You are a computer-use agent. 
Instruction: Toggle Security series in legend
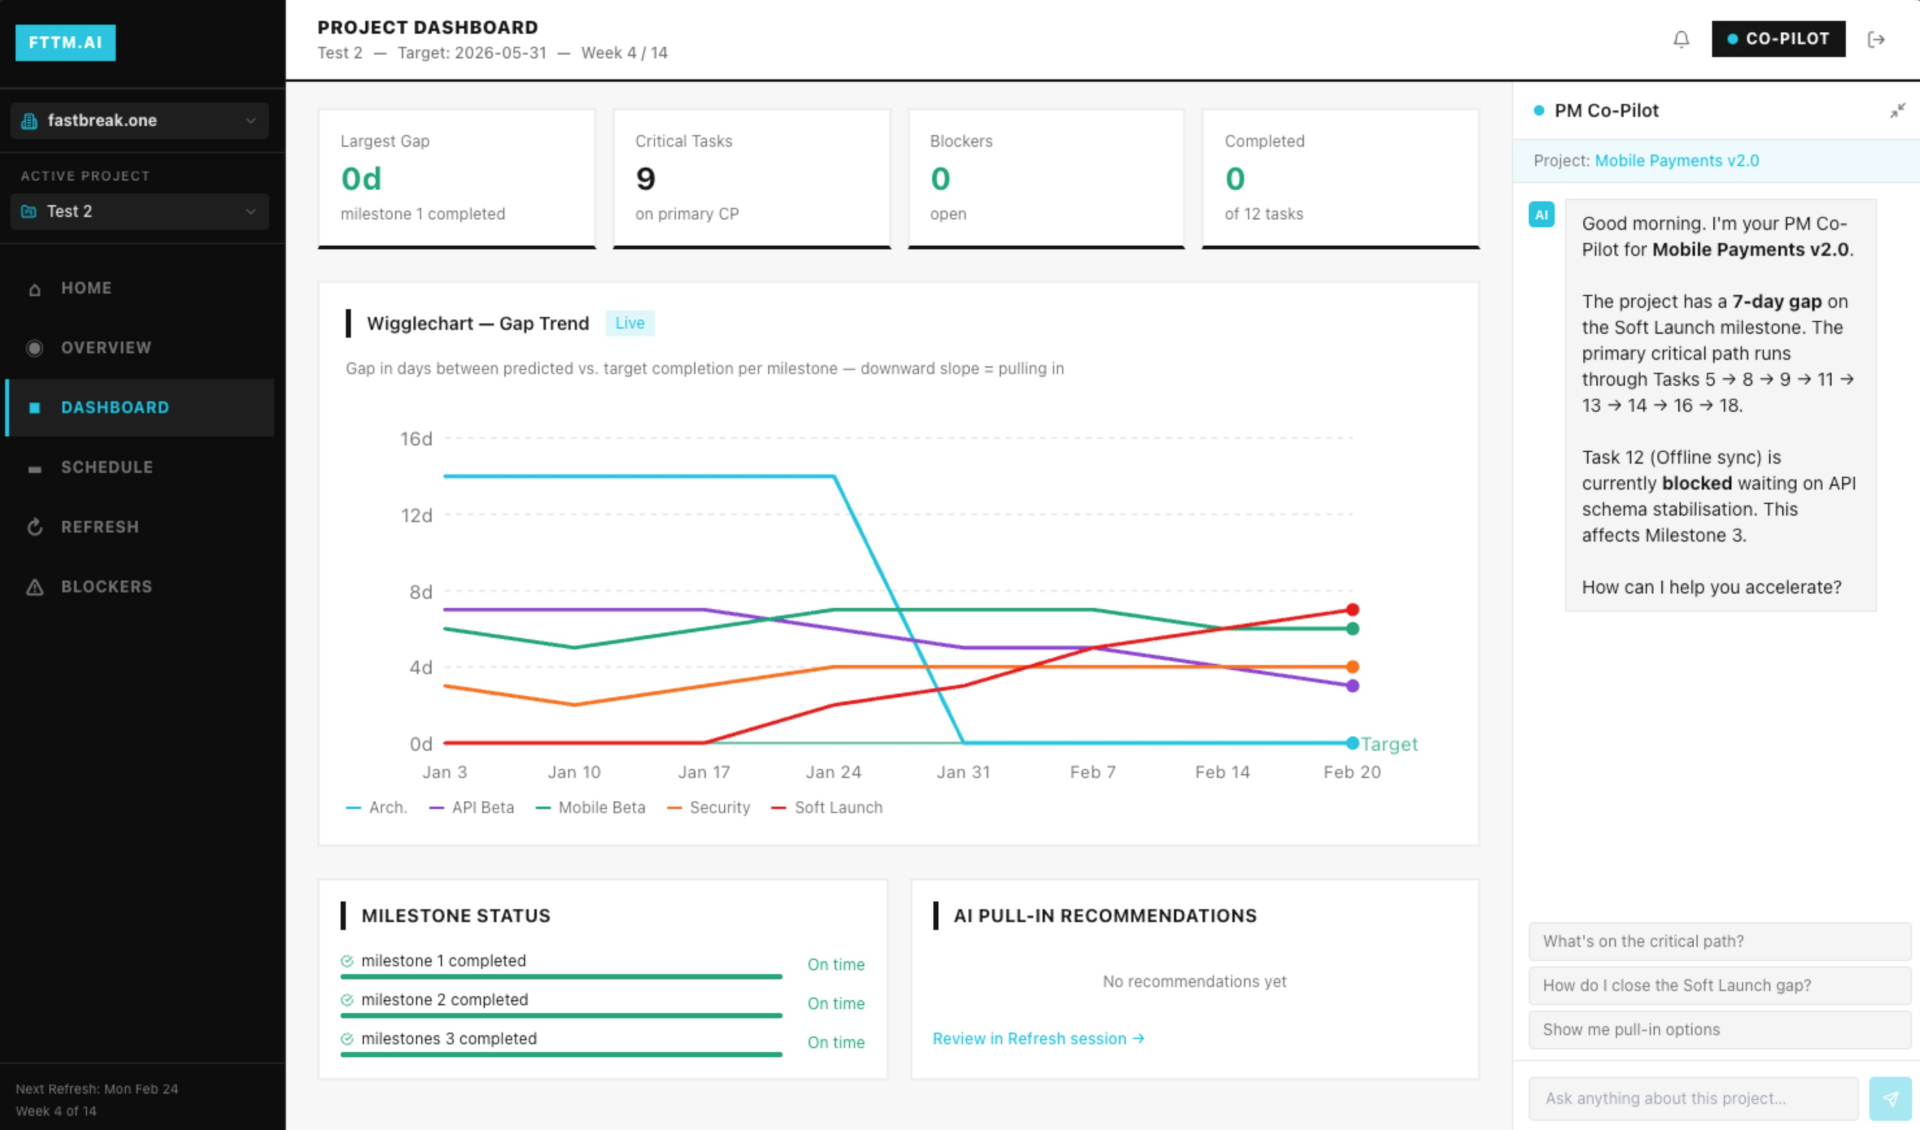pos(708,807)
